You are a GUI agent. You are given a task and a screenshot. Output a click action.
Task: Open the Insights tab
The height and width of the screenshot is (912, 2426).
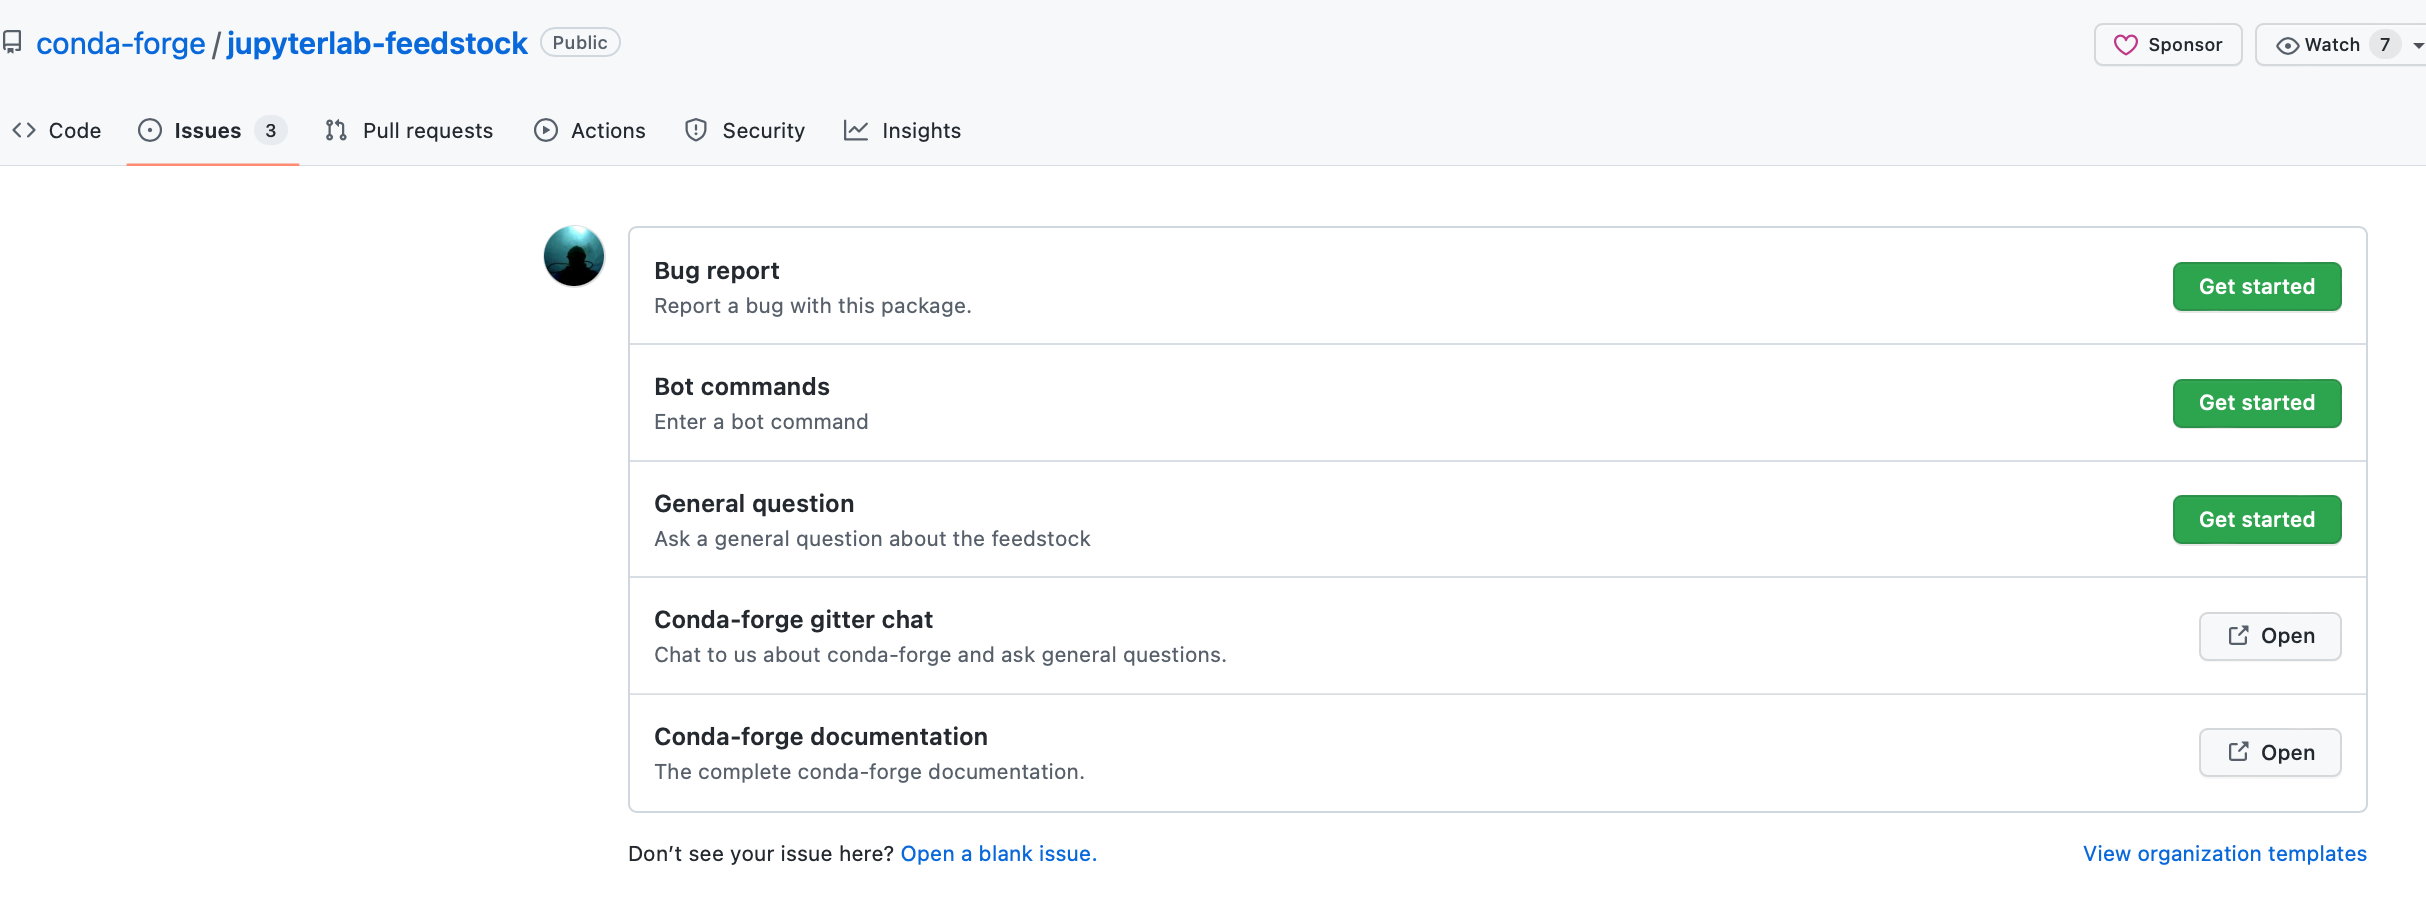(x=902, y=130)
